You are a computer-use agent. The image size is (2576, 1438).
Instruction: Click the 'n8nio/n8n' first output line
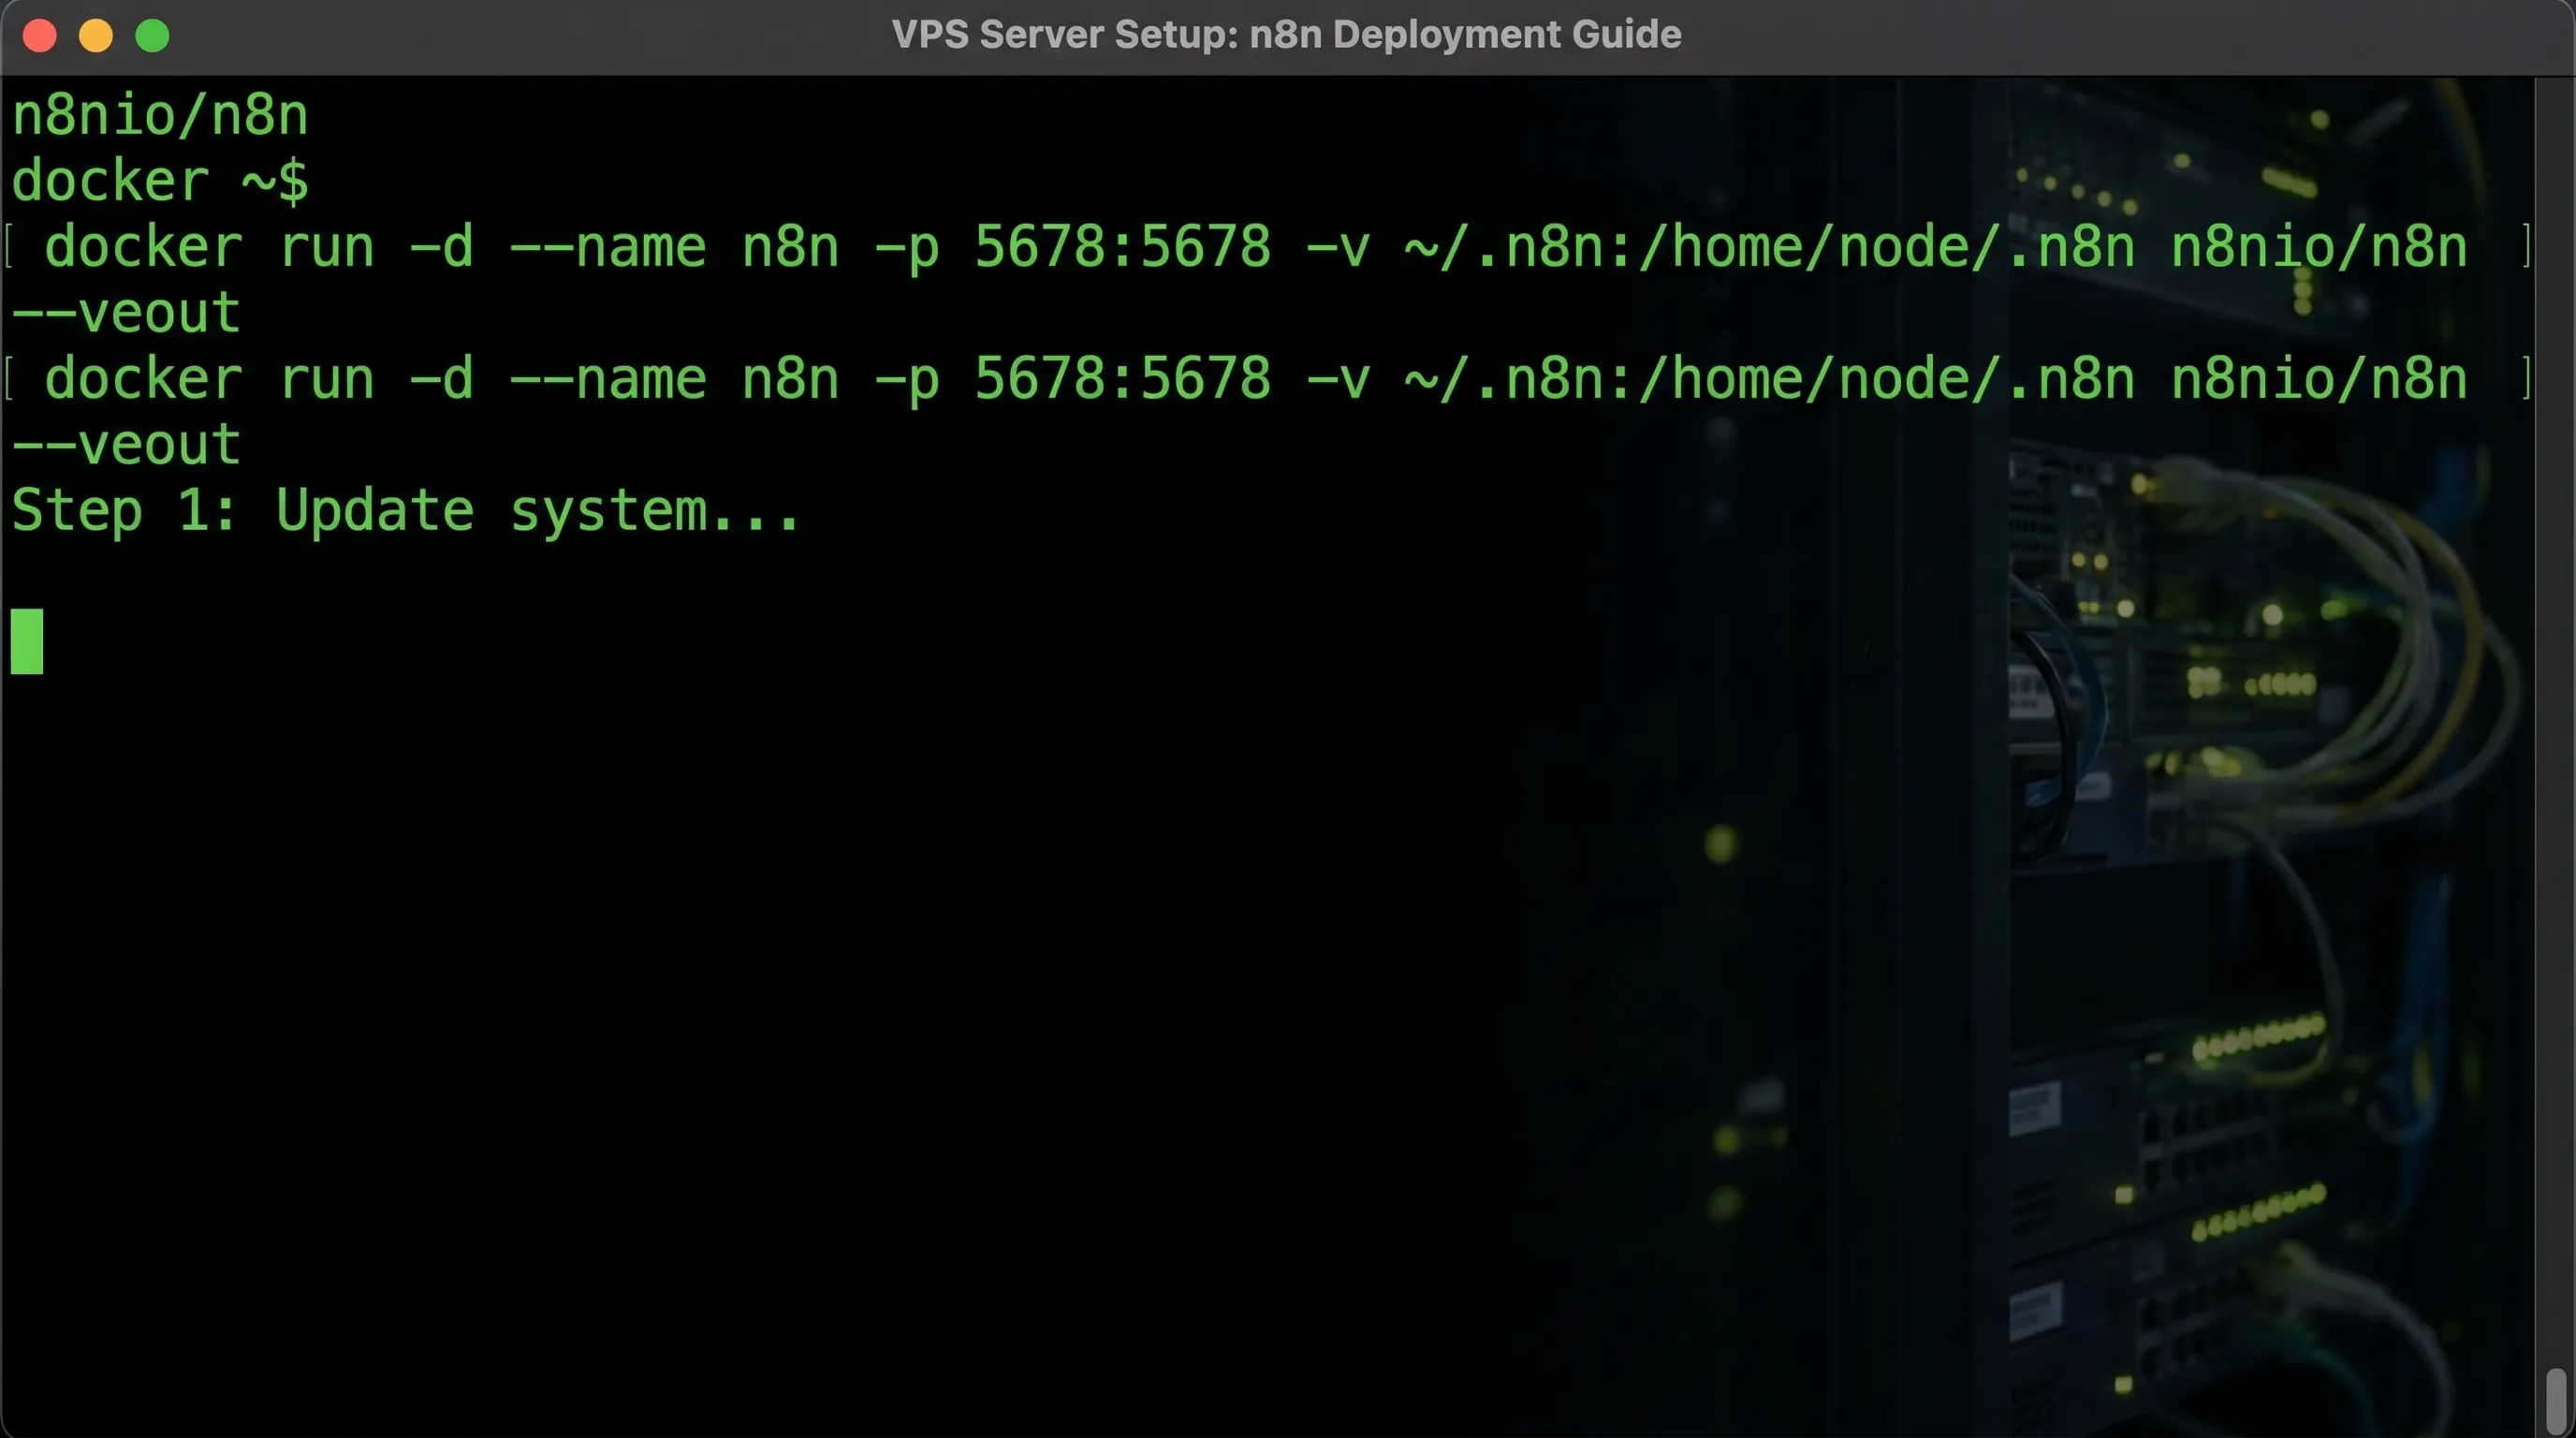(x=160, y=115)
